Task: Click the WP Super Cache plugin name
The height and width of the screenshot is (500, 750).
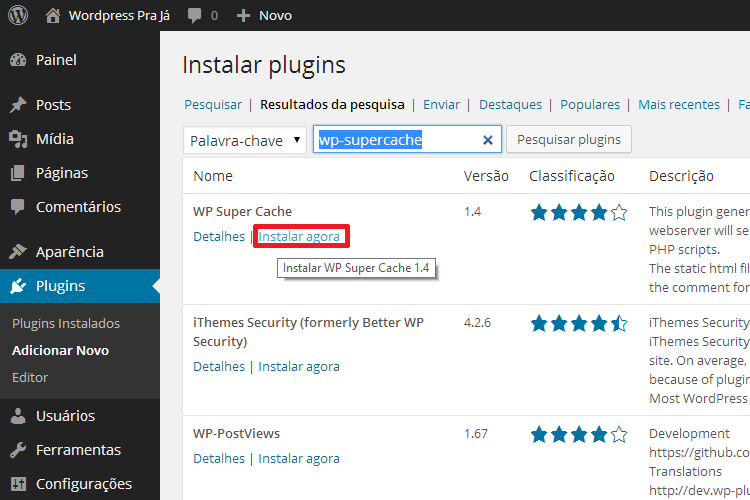Action: click(243, 211)
